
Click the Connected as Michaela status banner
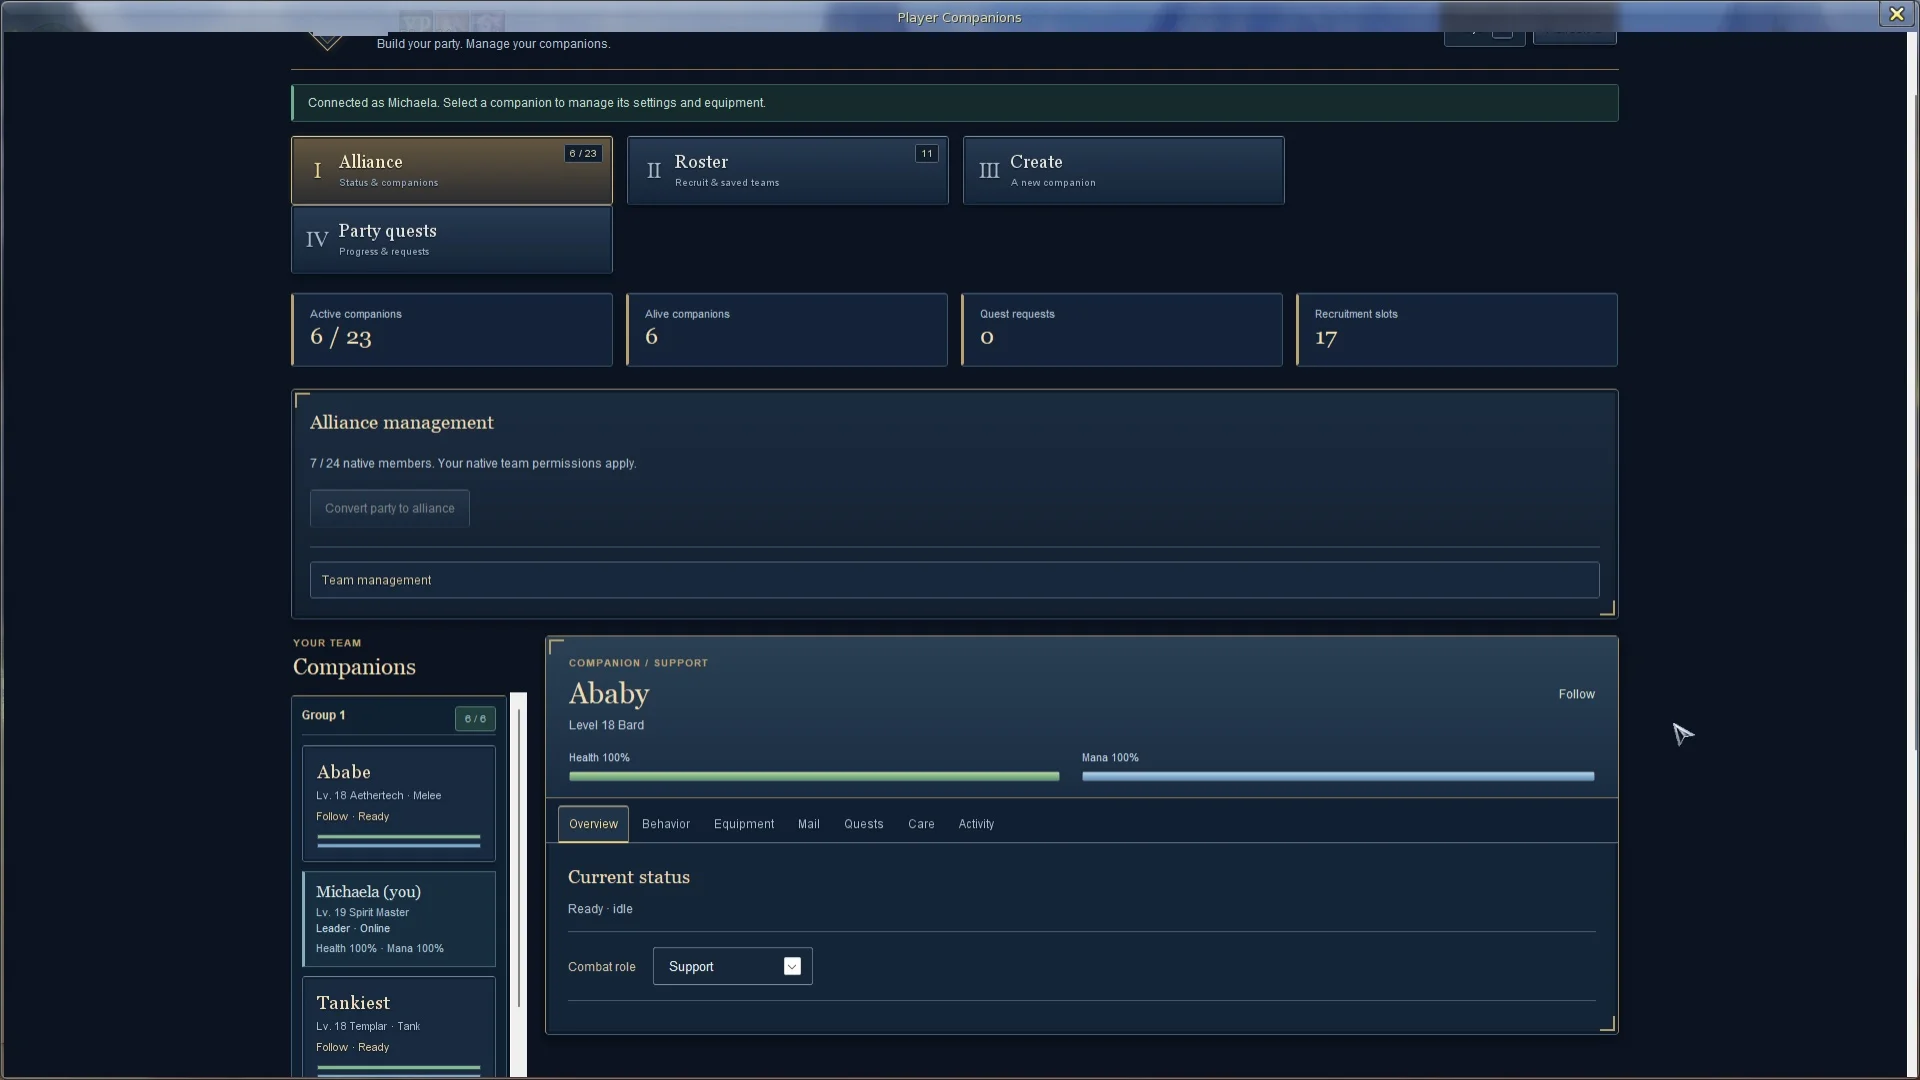(x=954, y=103)
